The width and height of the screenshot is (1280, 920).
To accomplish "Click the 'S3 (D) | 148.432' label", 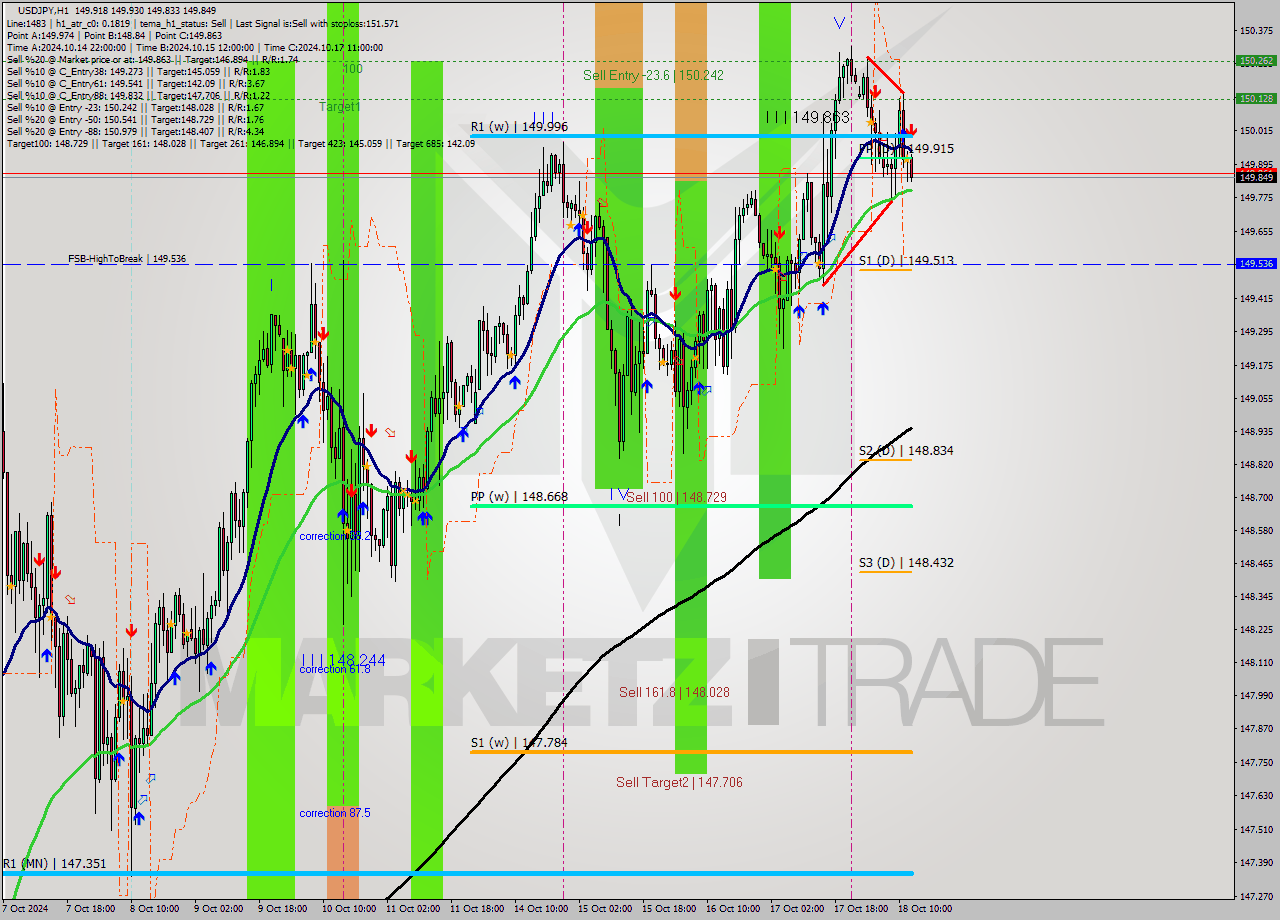I will 906,562.
